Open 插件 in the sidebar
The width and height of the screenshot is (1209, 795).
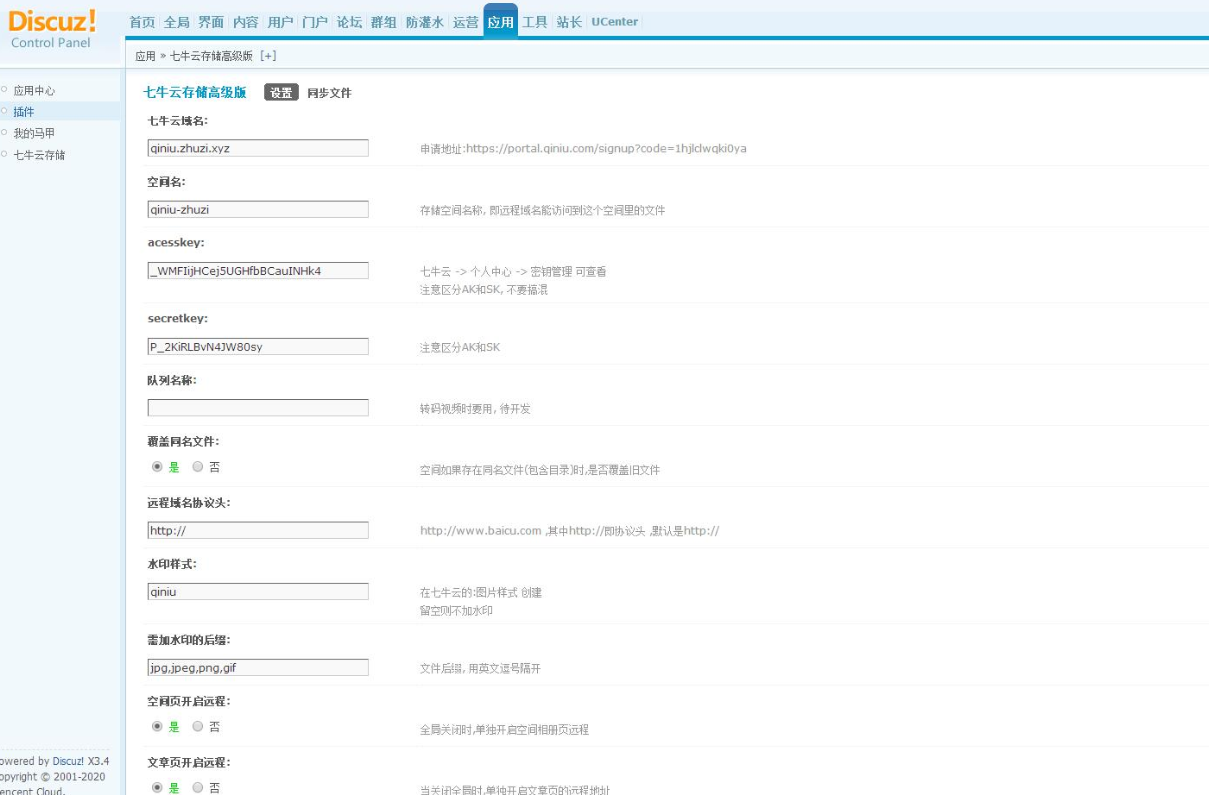tap(24, 112)
